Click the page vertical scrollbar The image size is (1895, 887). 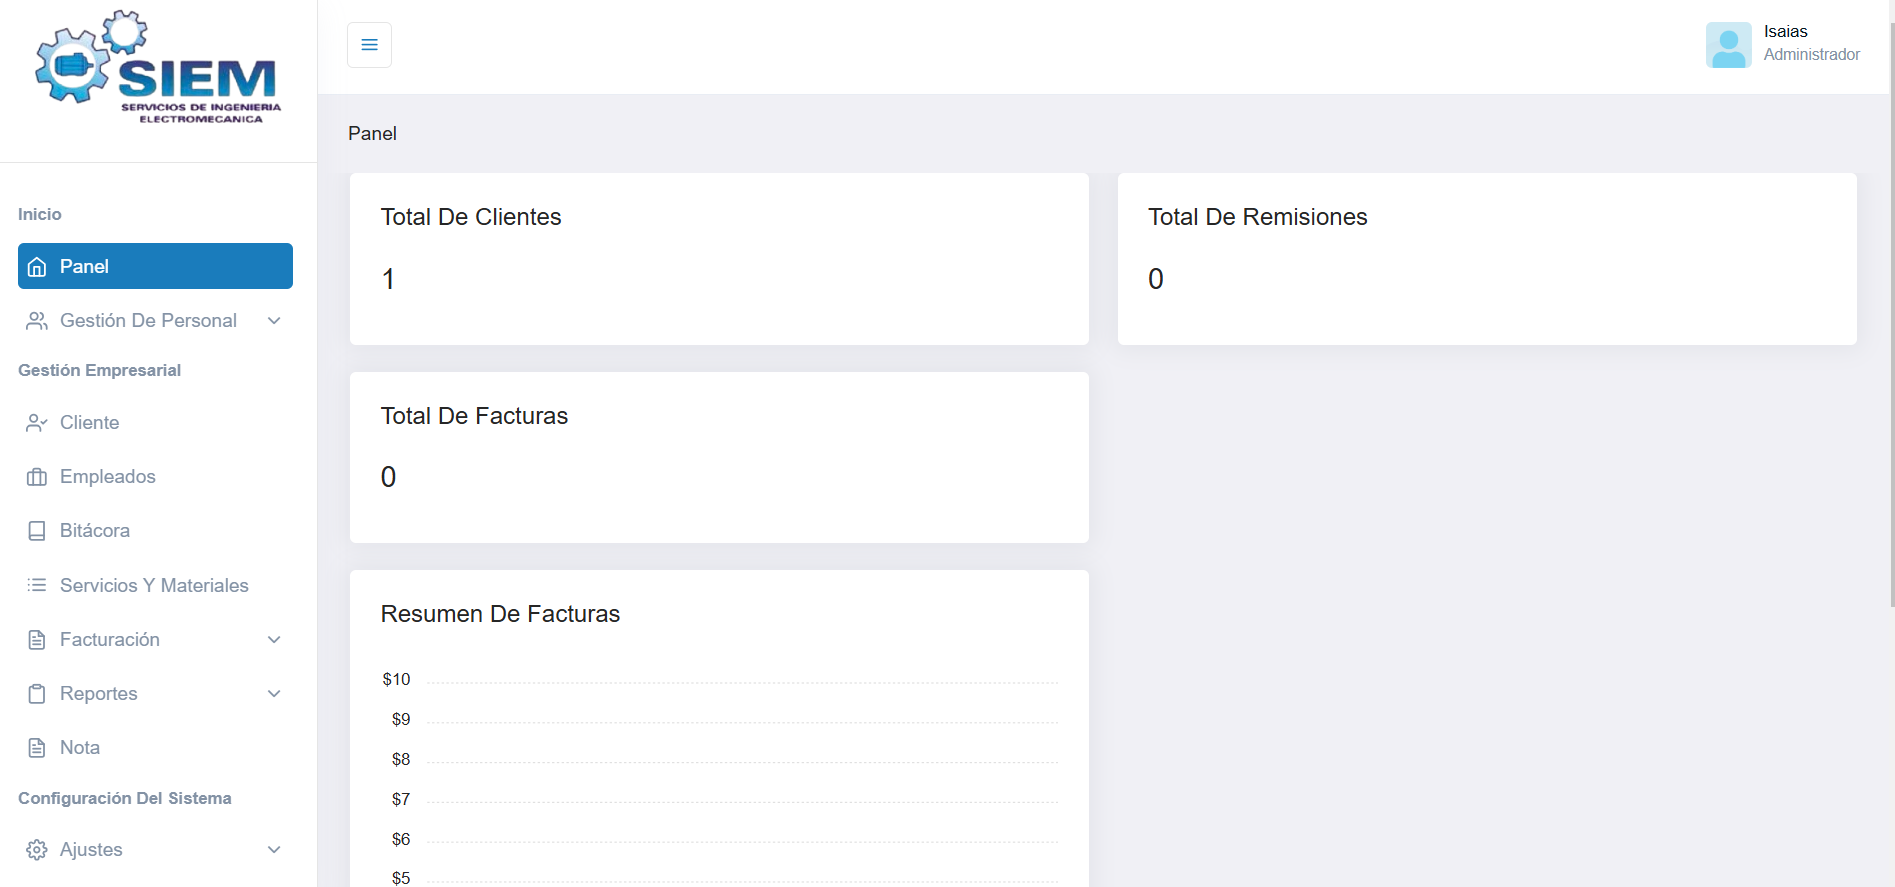point(1890,300)
